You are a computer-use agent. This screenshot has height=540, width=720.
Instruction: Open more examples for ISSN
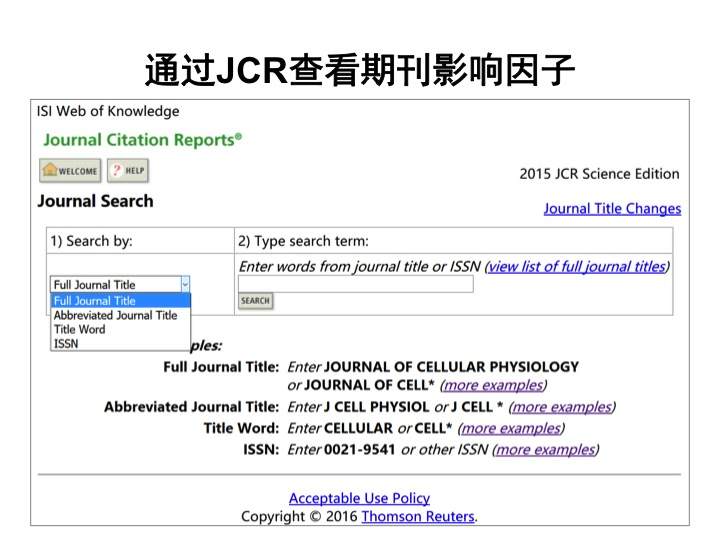tap(546, 450)
